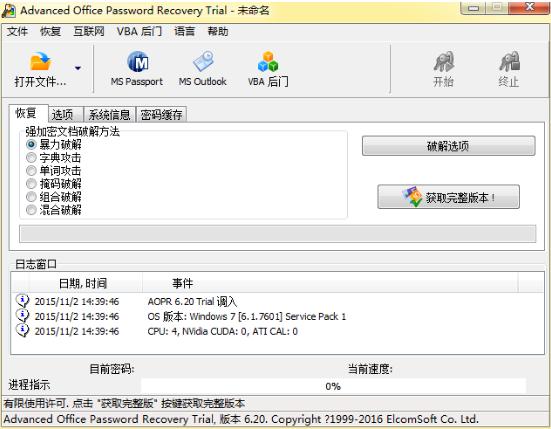Select log entry CPU: 4, NVidia CUDA
This screenshot has width=551, height=429.
(222, 331)
